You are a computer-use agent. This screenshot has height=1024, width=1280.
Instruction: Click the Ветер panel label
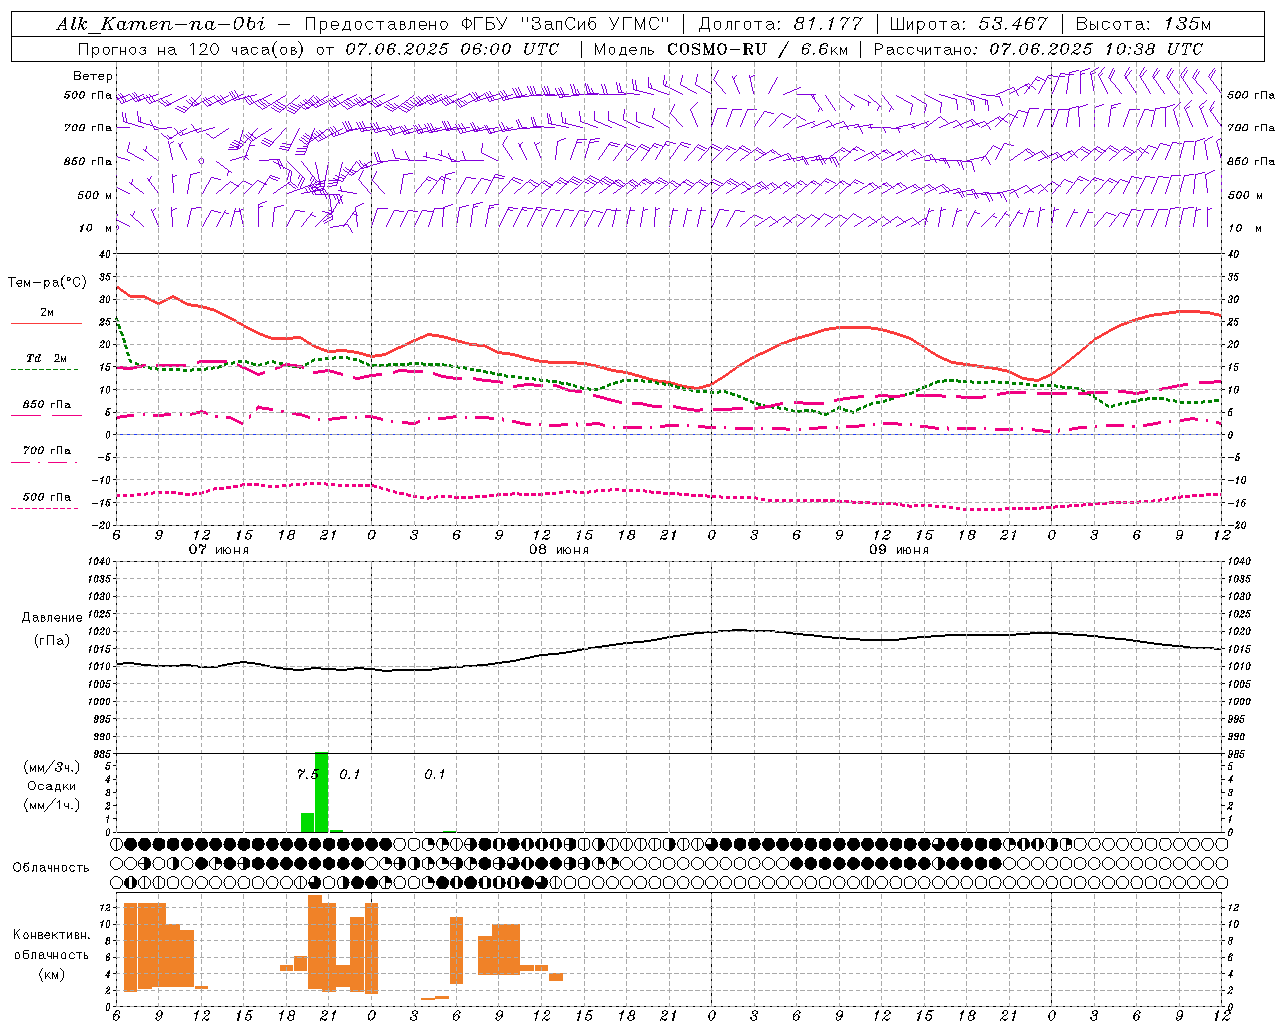(x=93, y=76)
